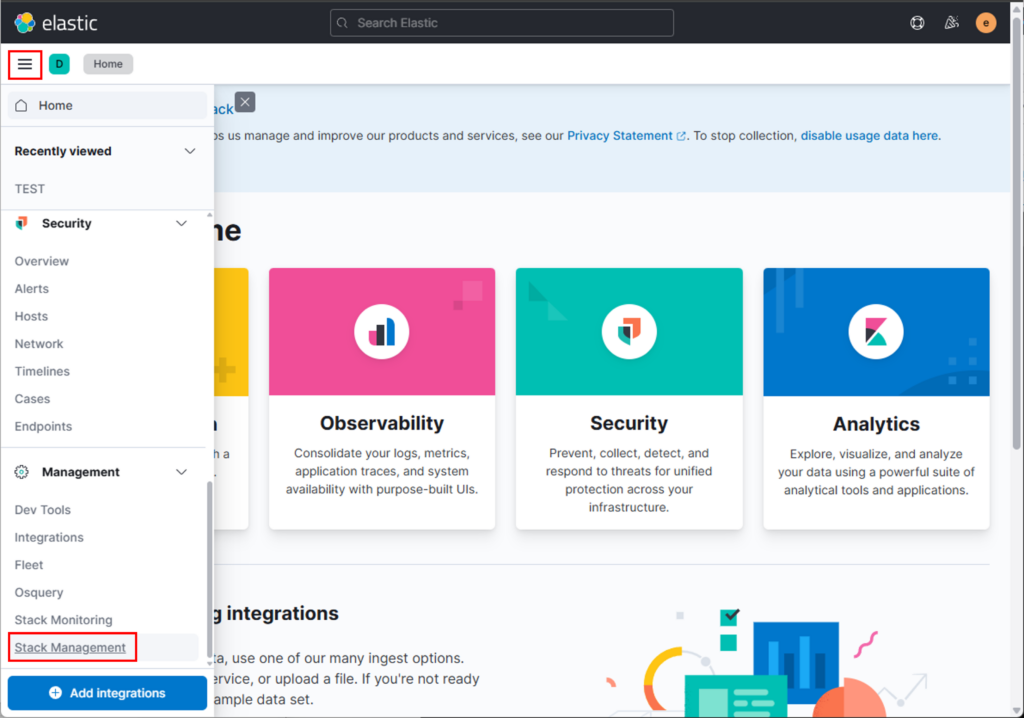The height and width of the screenshot is (718, 1024).
Task: Collapse the Recently viewed section
Action: pyautogui.click(x=190, y=151)
